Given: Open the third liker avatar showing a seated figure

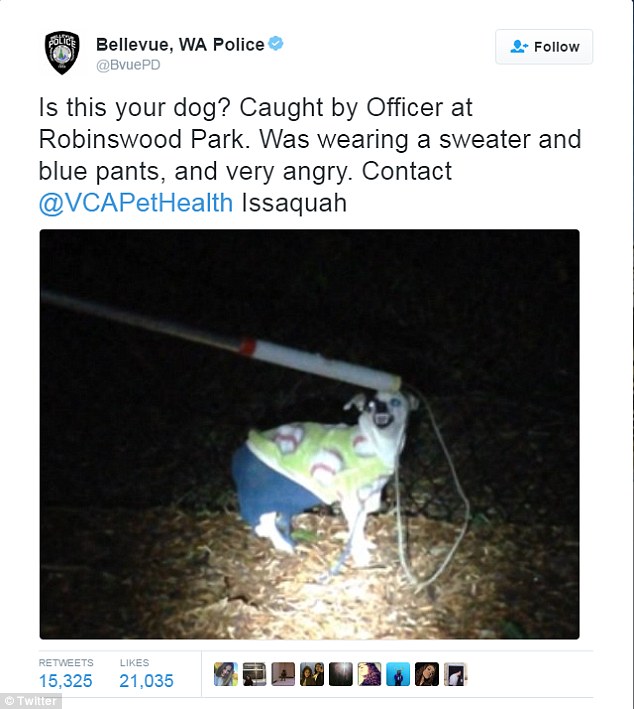Looking at the screenshot, I should (x=283, y=674).
